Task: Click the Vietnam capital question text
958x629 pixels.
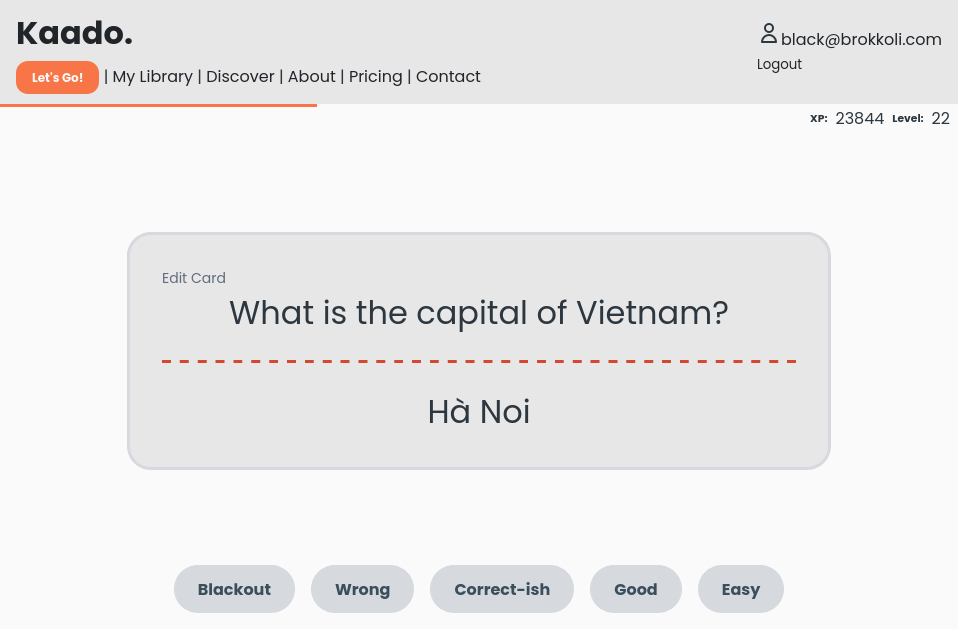Action: pos(479,313)
